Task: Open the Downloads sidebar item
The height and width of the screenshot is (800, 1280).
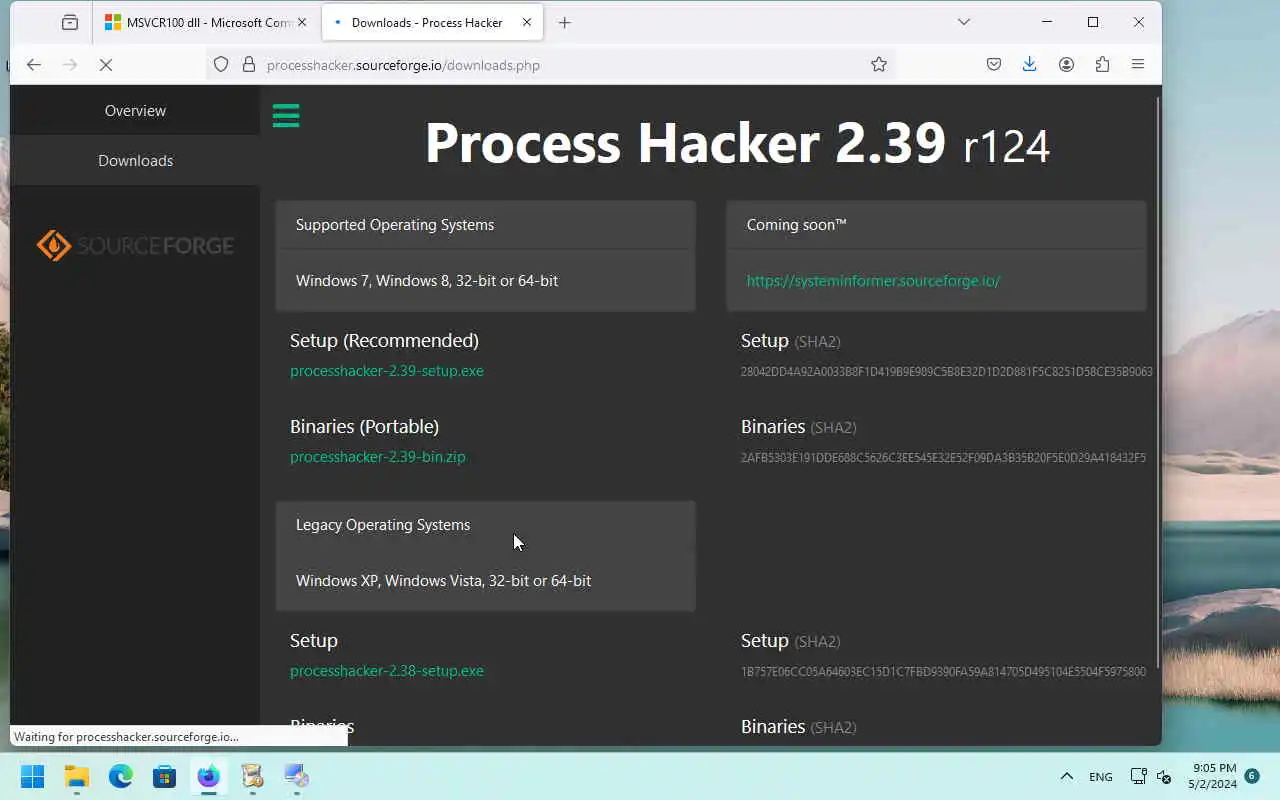Action: (135, 160)
